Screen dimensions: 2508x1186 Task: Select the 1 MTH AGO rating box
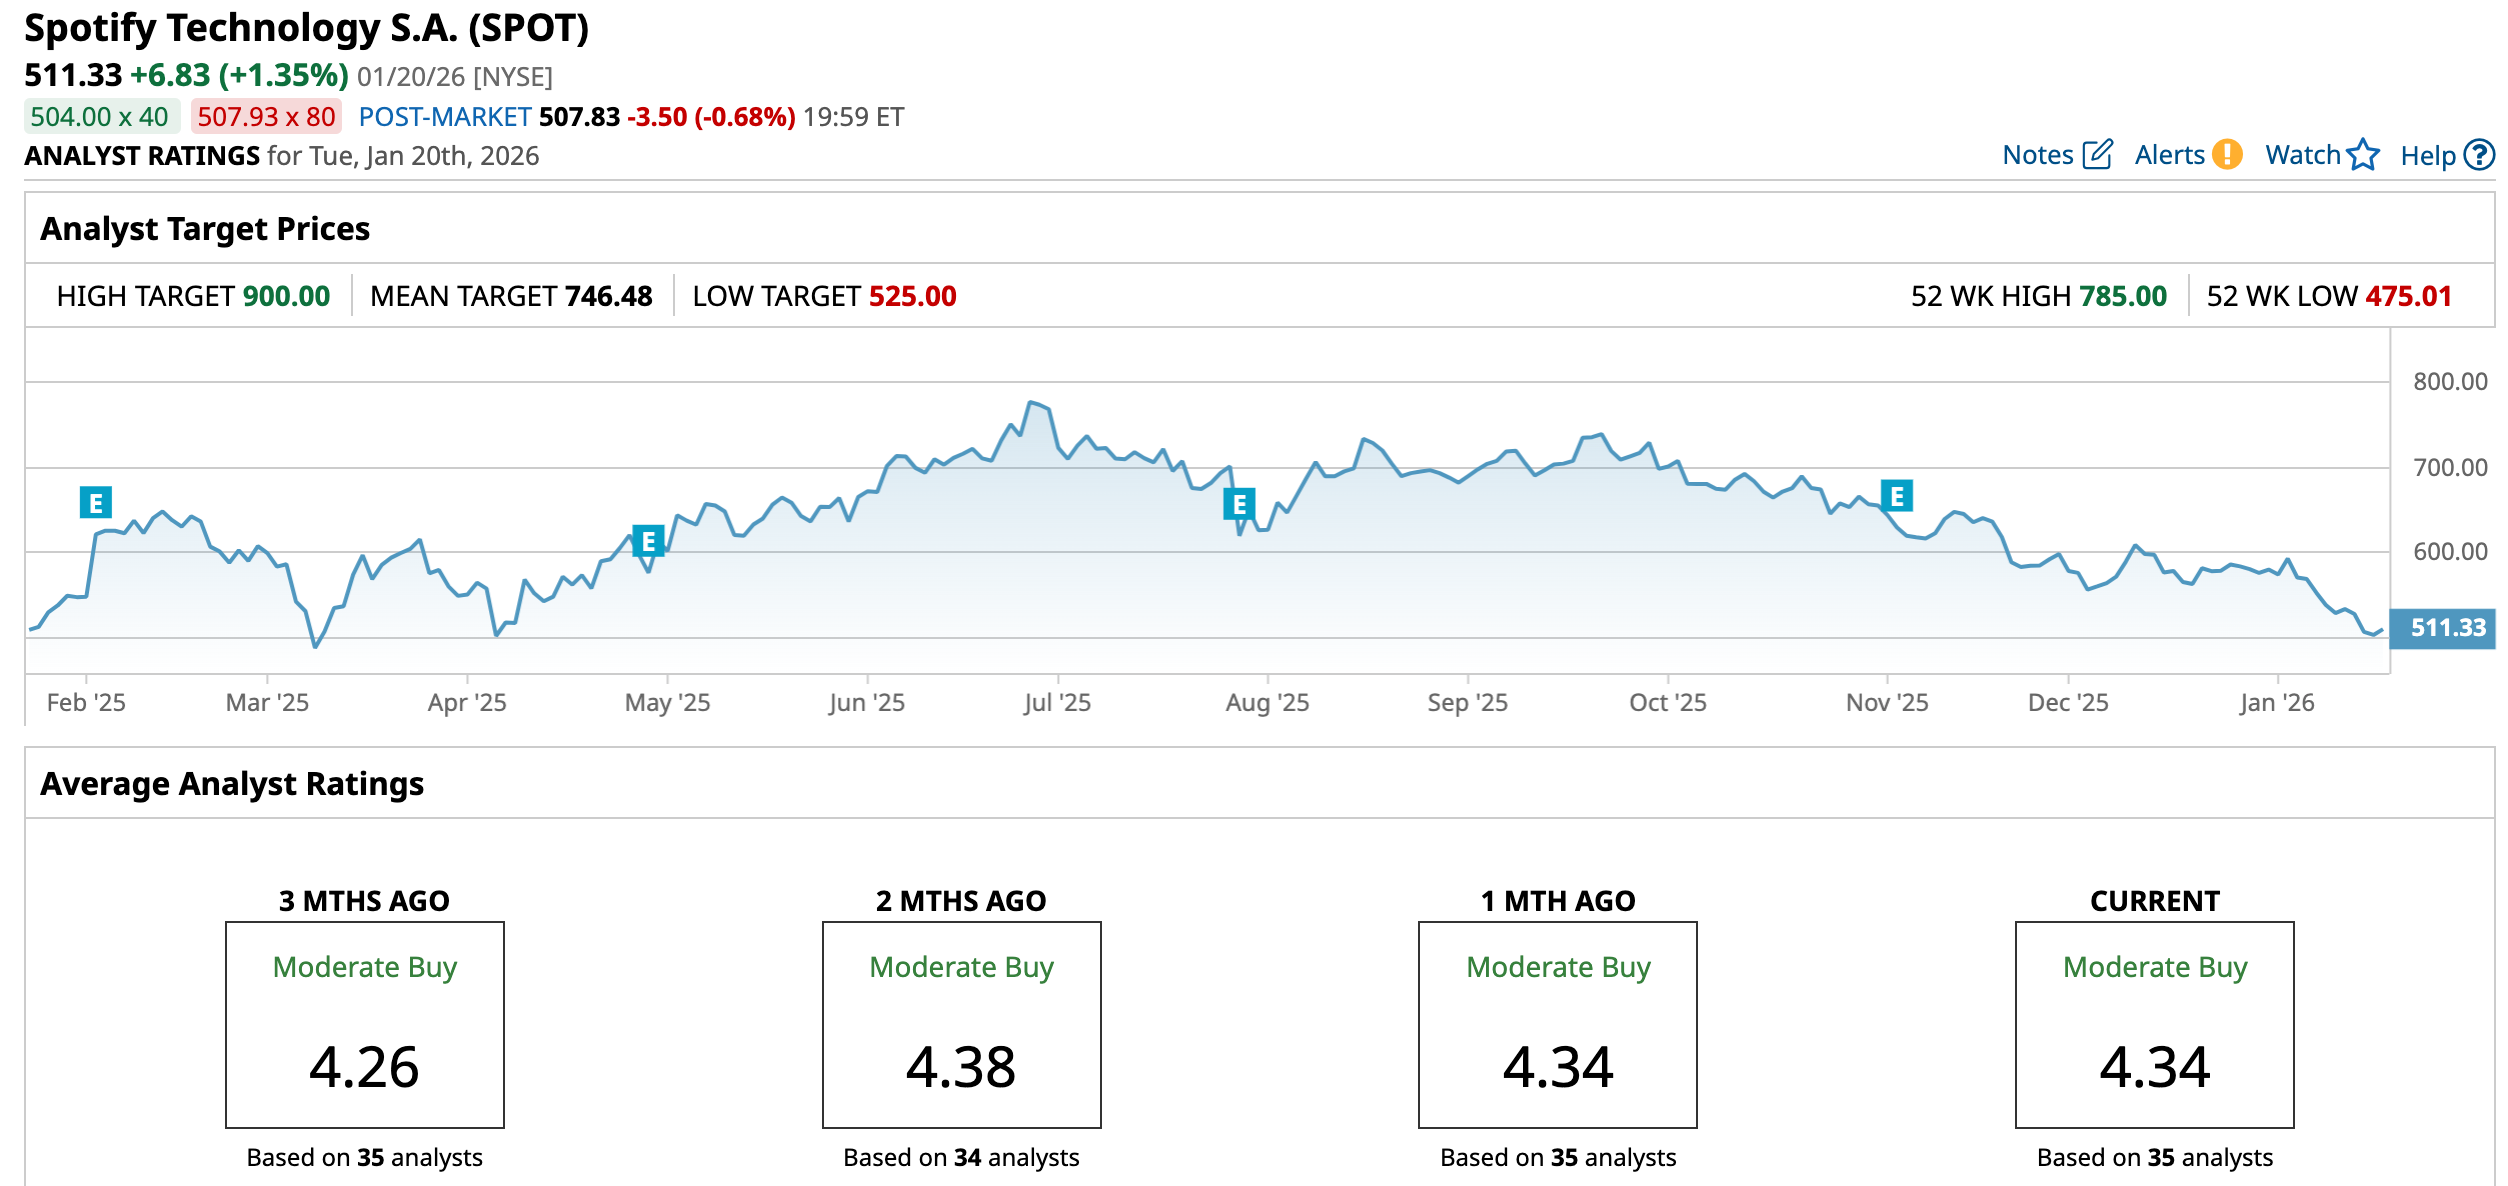point(1557,1024)
